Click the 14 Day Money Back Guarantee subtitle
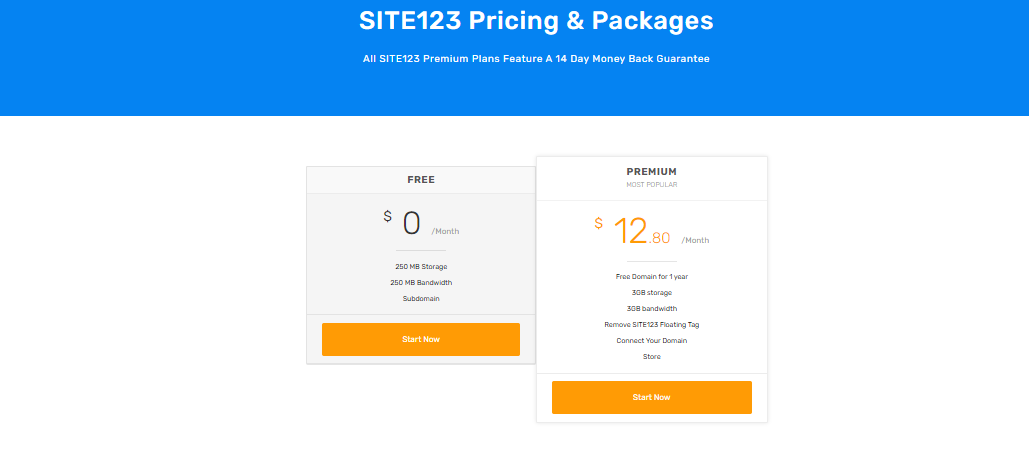 pos(536,59)
